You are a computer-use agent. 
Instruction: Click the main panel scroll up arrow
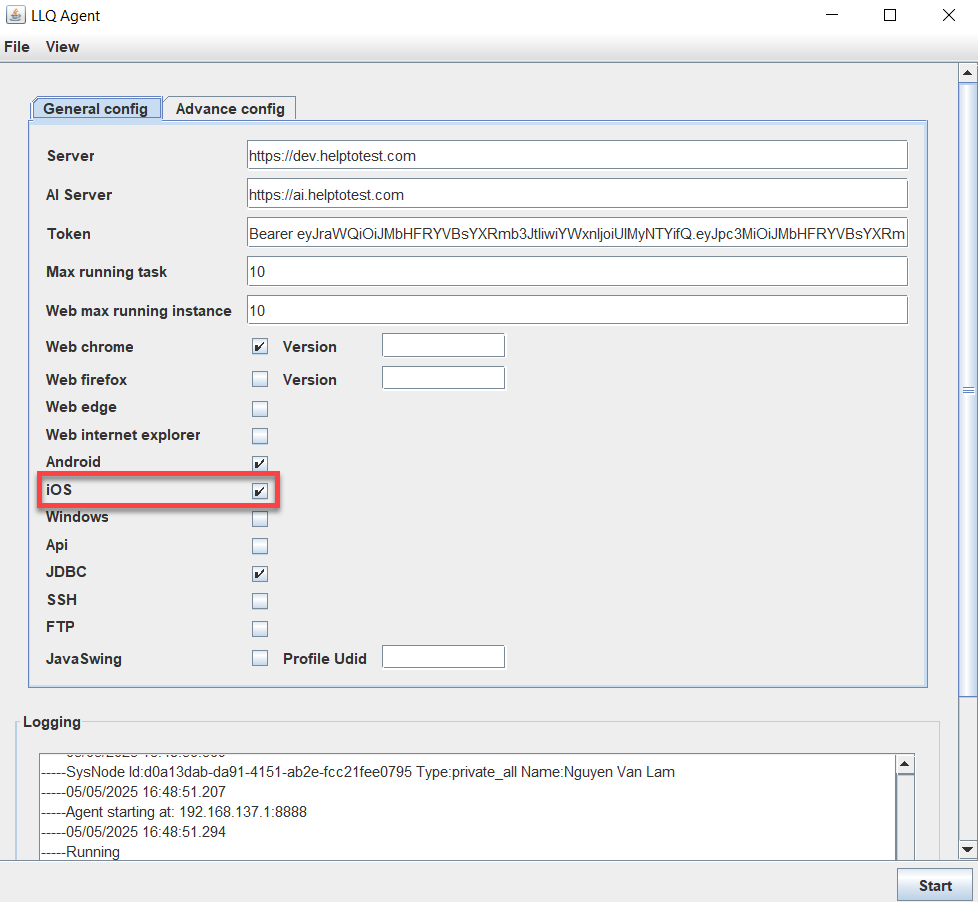(x=967, y=73)
